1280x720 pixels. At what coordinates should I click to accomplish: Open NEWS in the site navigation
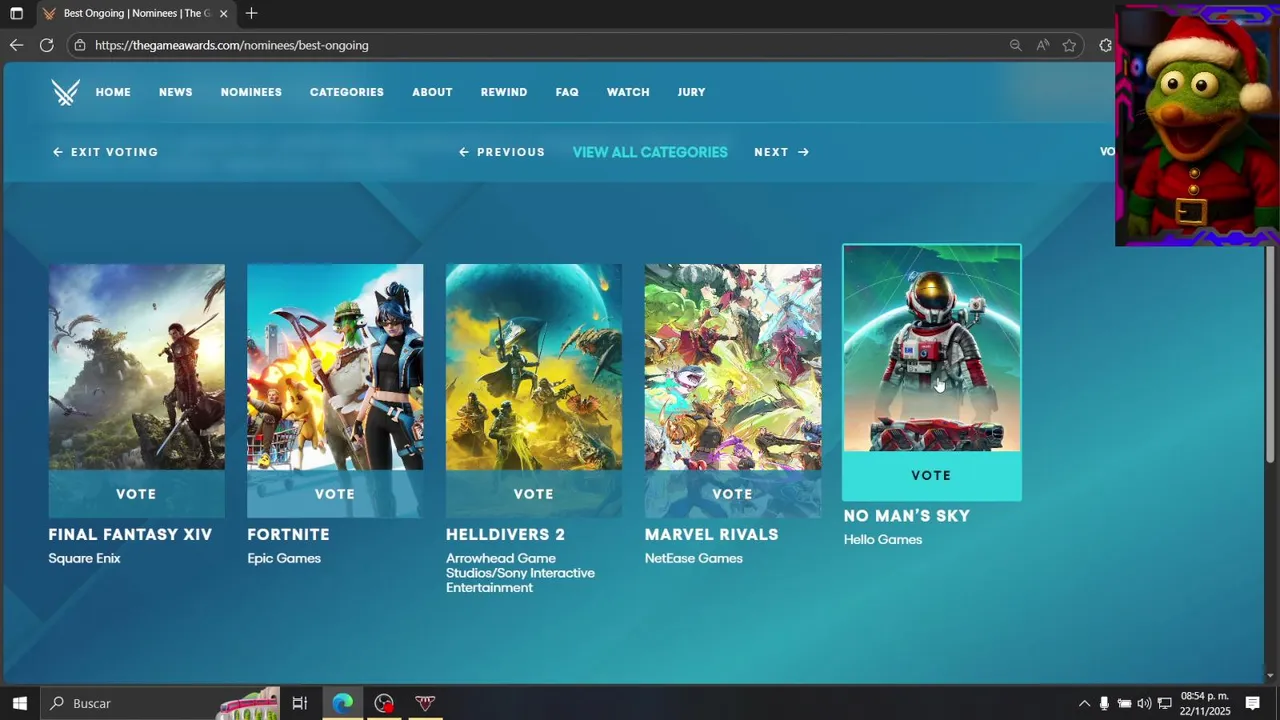[175, 92]
